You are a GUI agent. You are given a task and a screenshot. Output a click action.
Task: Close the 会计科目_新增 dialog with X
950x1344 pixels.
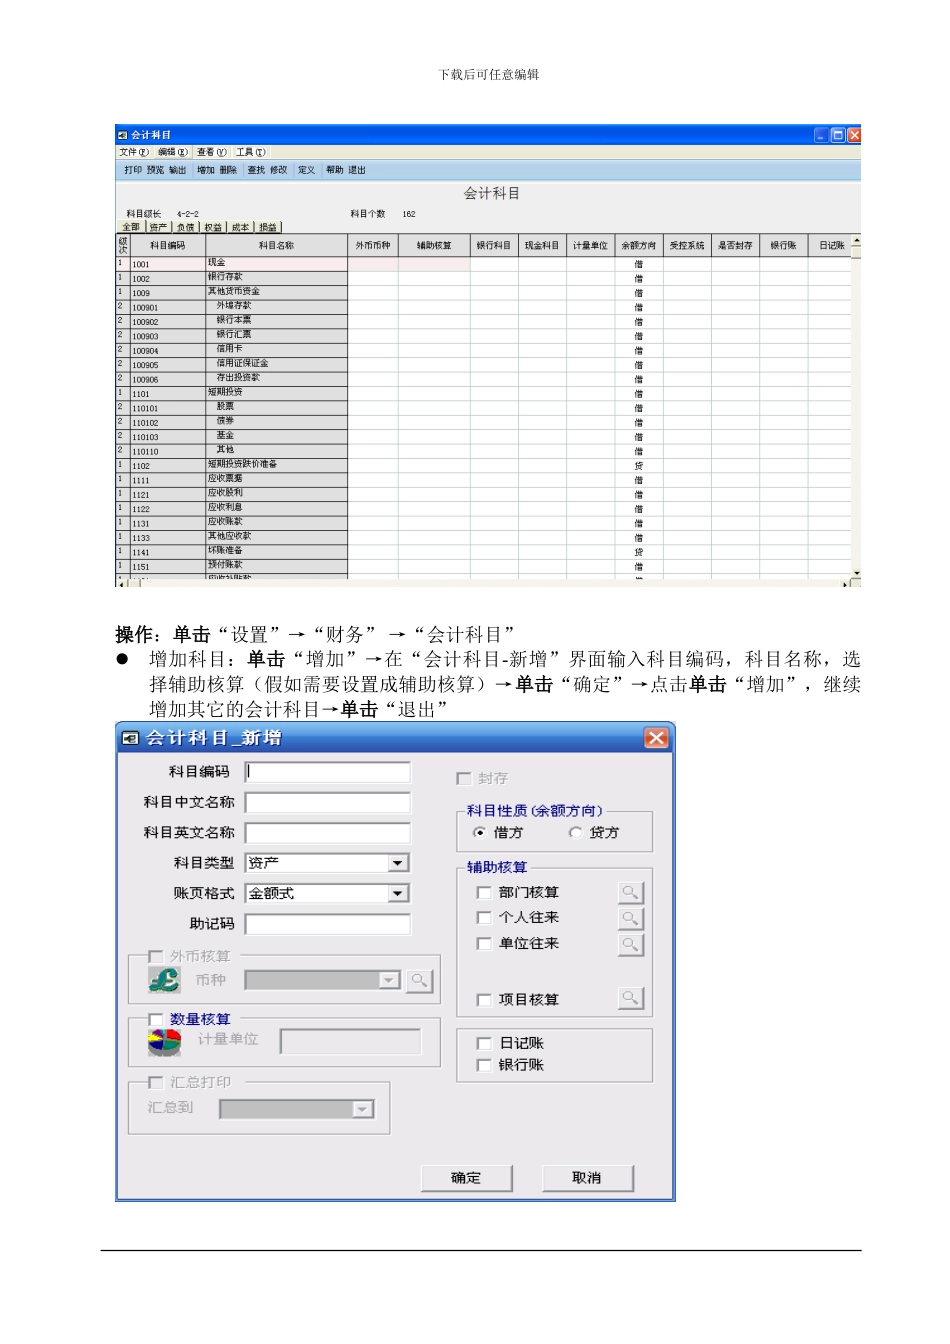pos(656,738)
